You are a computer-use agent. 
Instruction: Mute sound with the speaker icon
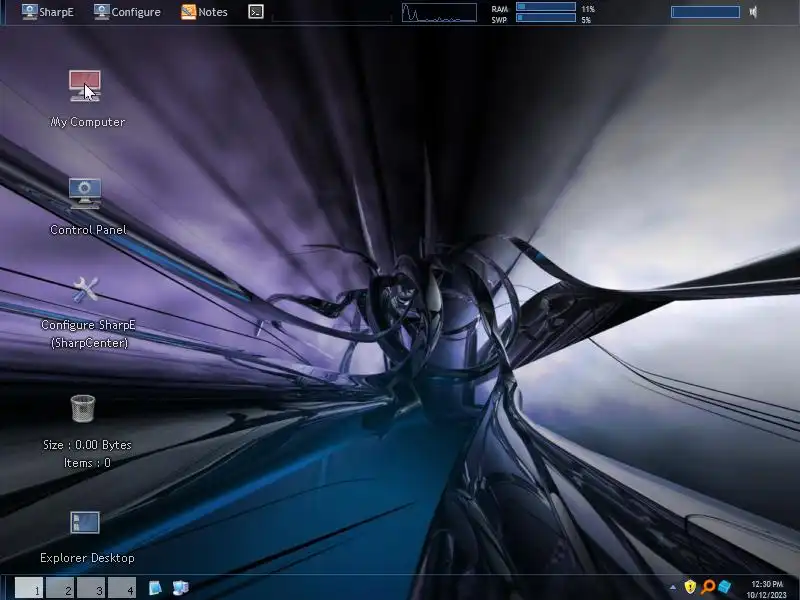753,12
